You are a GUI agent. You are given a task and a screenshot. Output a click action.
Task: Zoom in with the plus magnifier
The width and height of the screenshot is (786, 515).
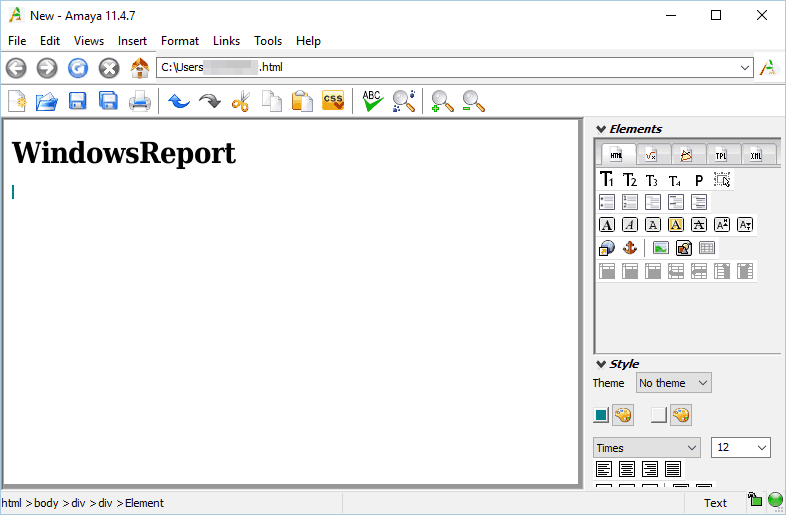point(443,101)
